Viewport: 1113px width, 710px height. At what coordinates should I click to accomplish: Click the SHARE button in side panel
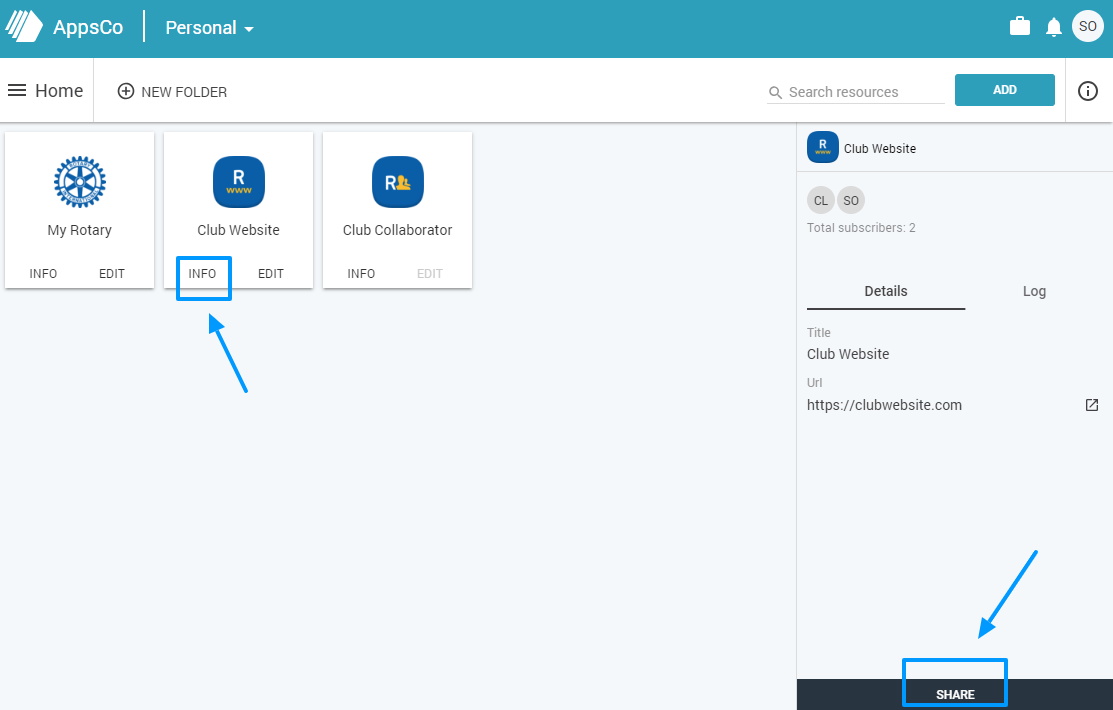tap(955, 694)
